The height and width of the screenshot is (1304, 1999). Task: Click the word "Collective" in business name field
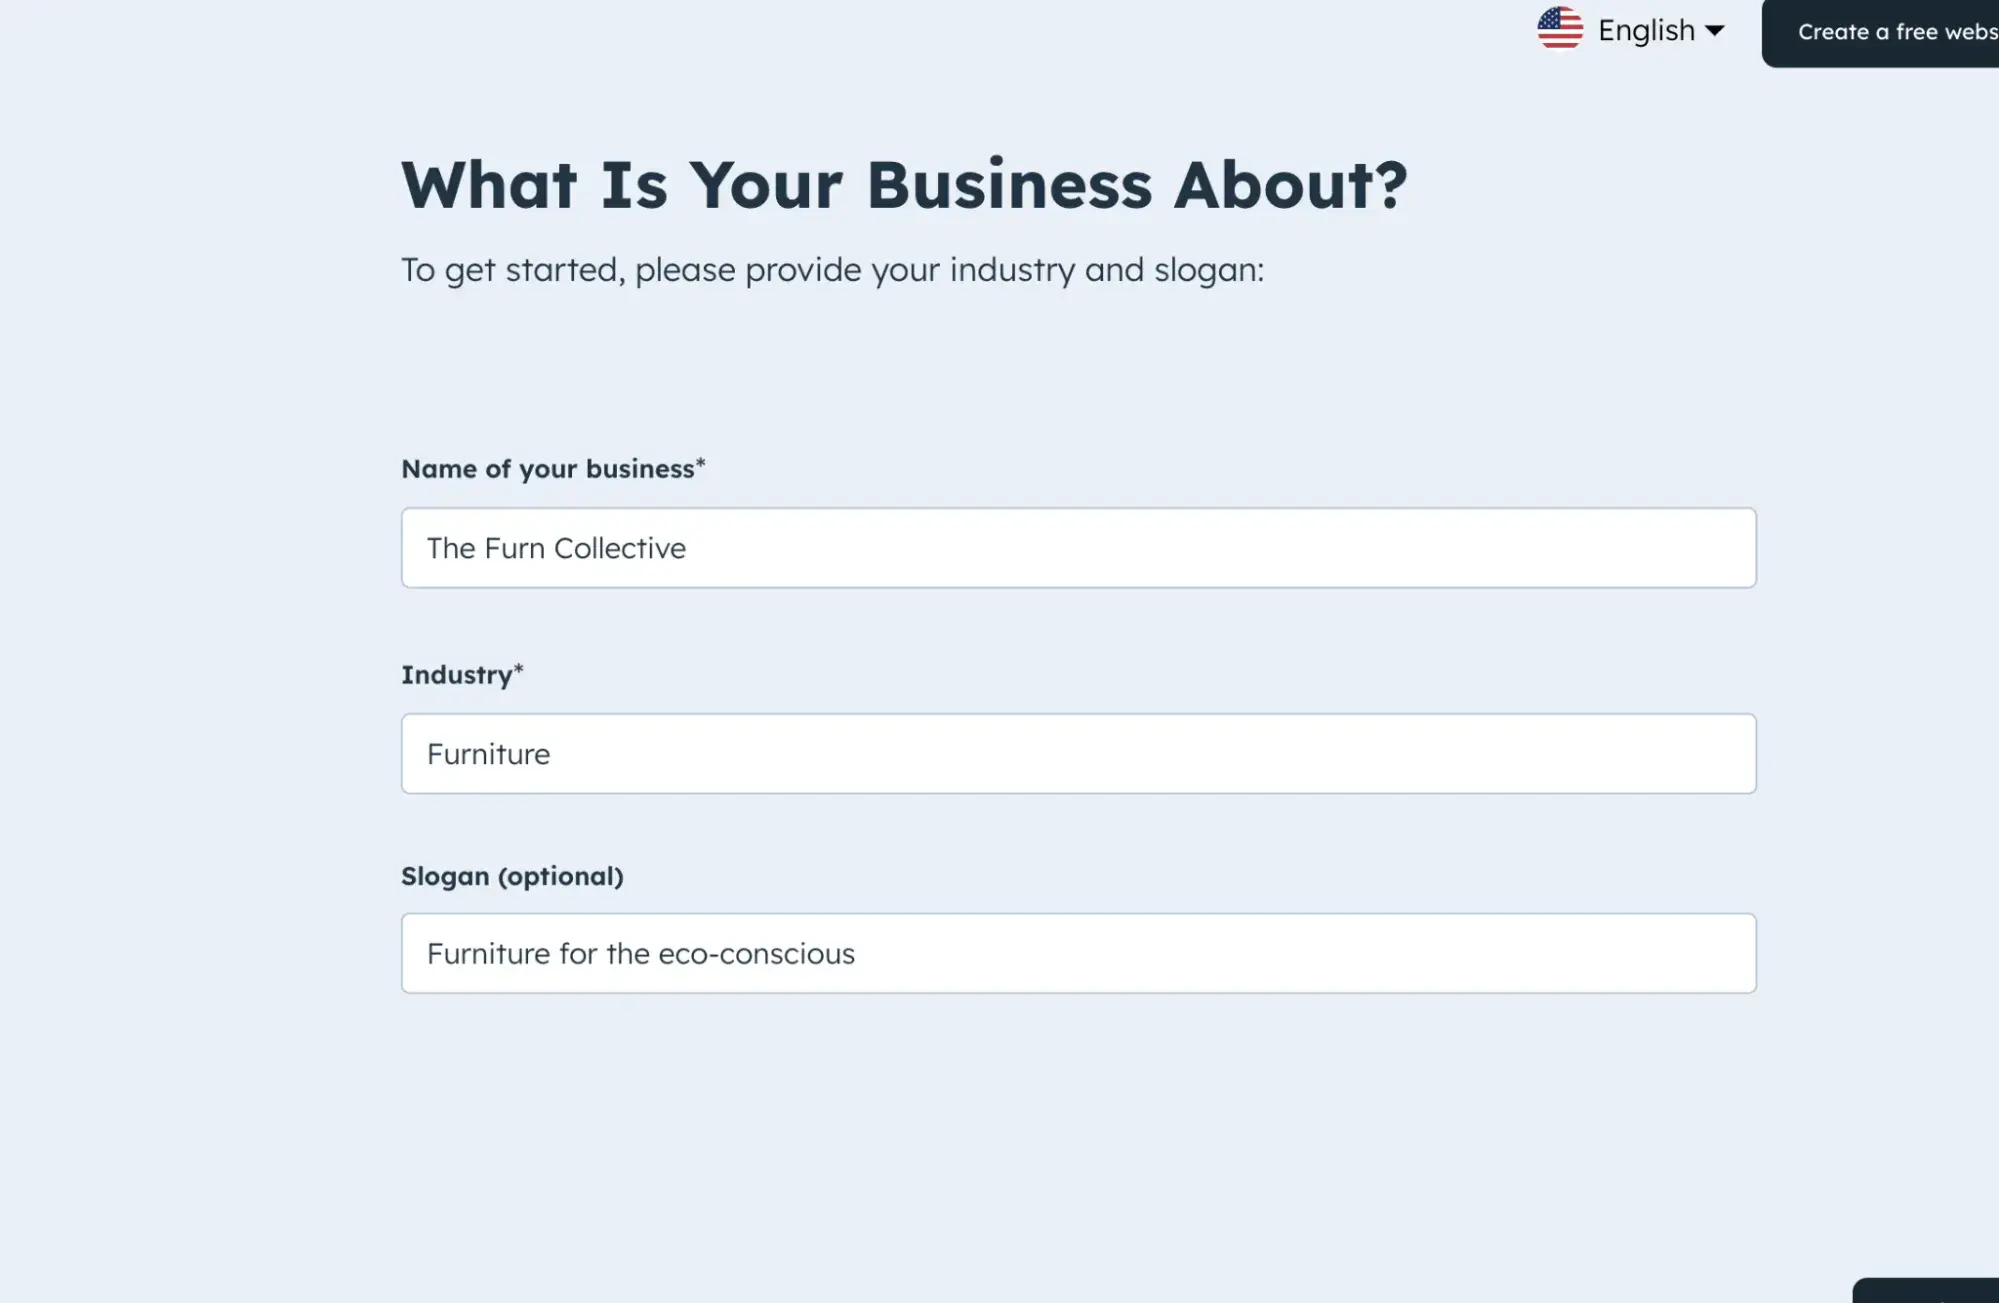620,548
